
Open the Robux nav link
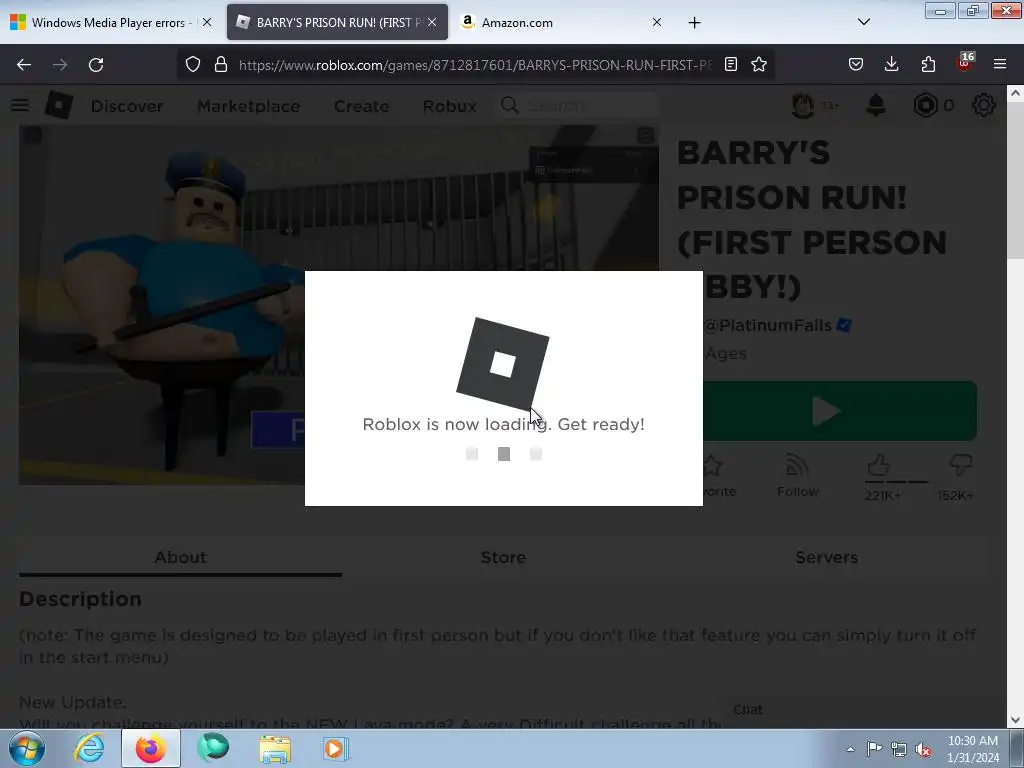click(450, 106)
